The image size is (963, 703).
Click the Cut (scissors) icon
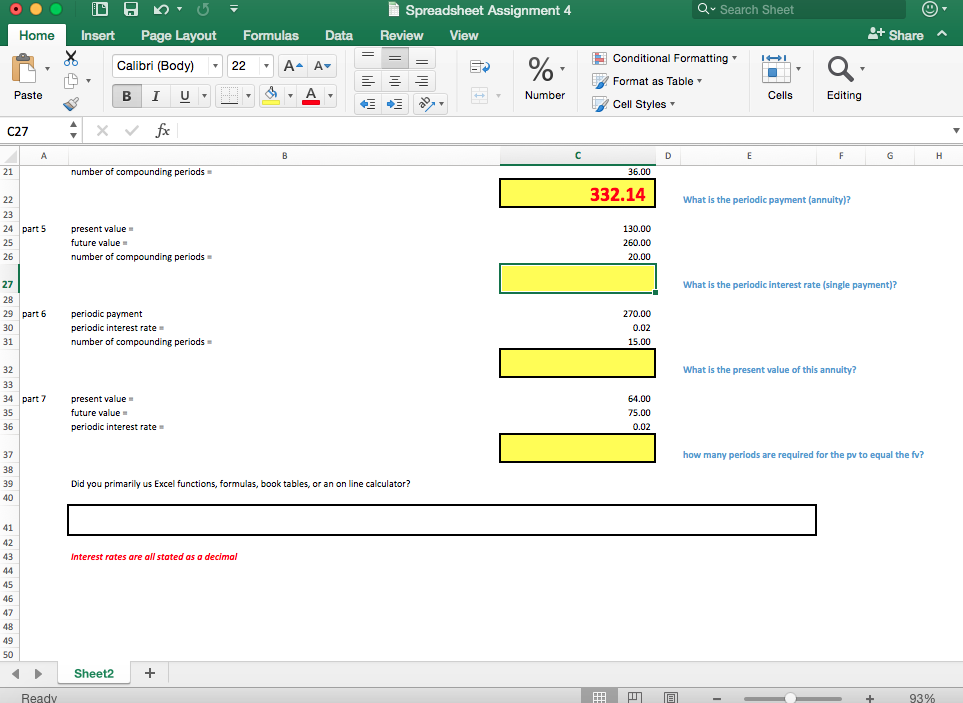pos(70,58)
